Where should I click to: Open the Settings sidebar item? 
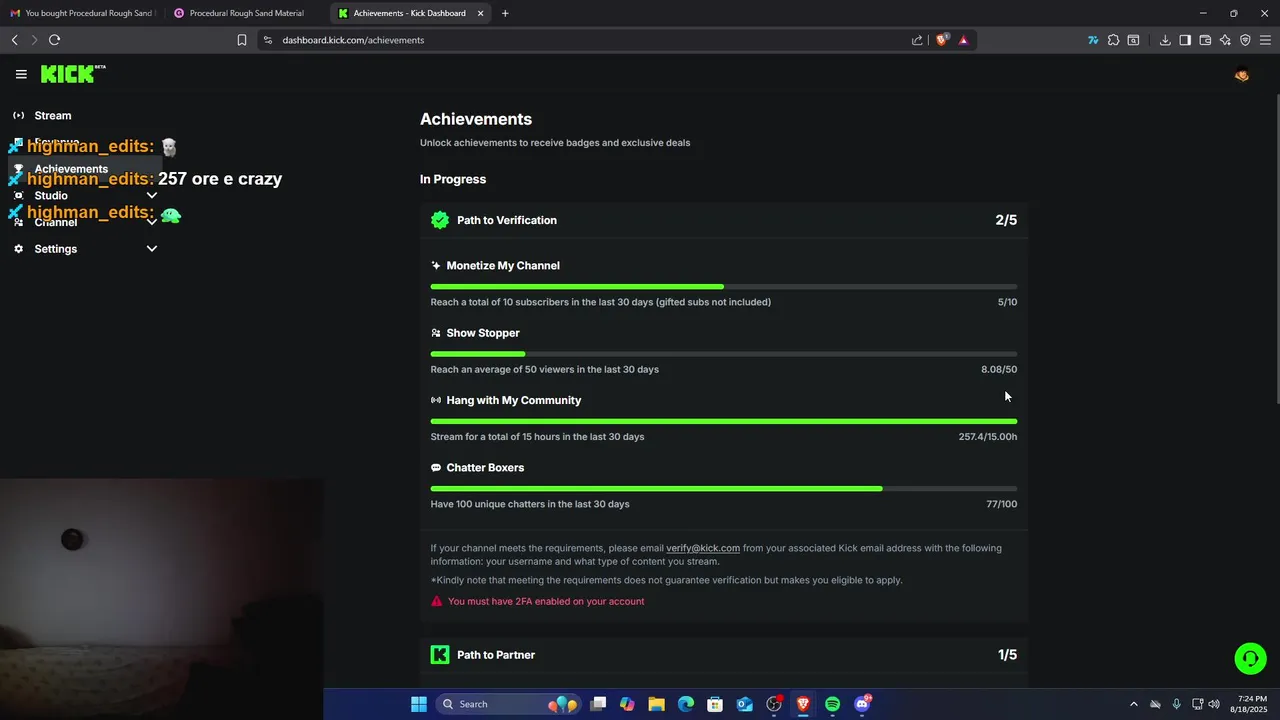coord(85,249)
